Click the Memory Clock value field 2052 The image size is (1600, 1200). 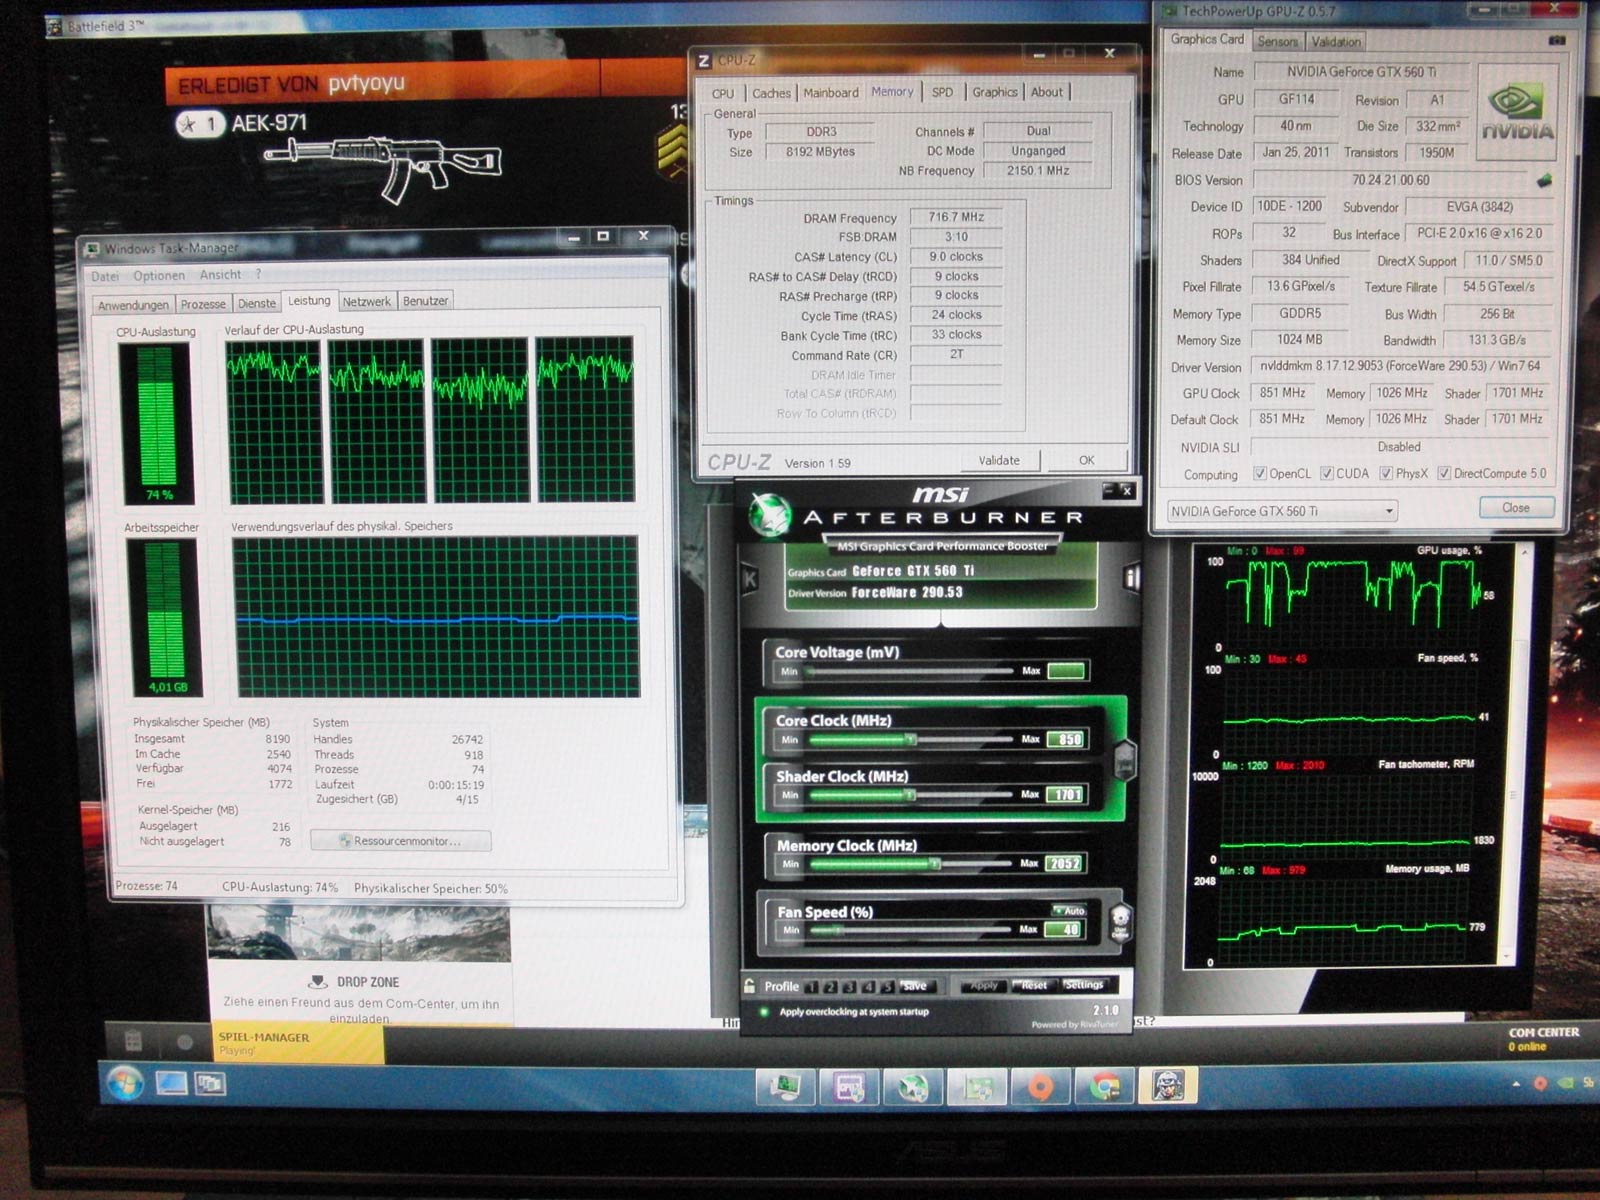pos(1065,863)
